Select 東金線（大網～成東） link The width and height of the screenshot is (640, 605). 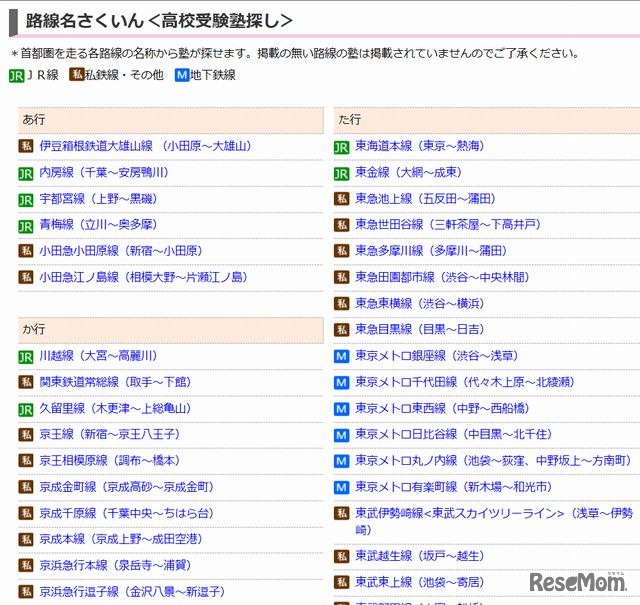click(x=408, y=172)
